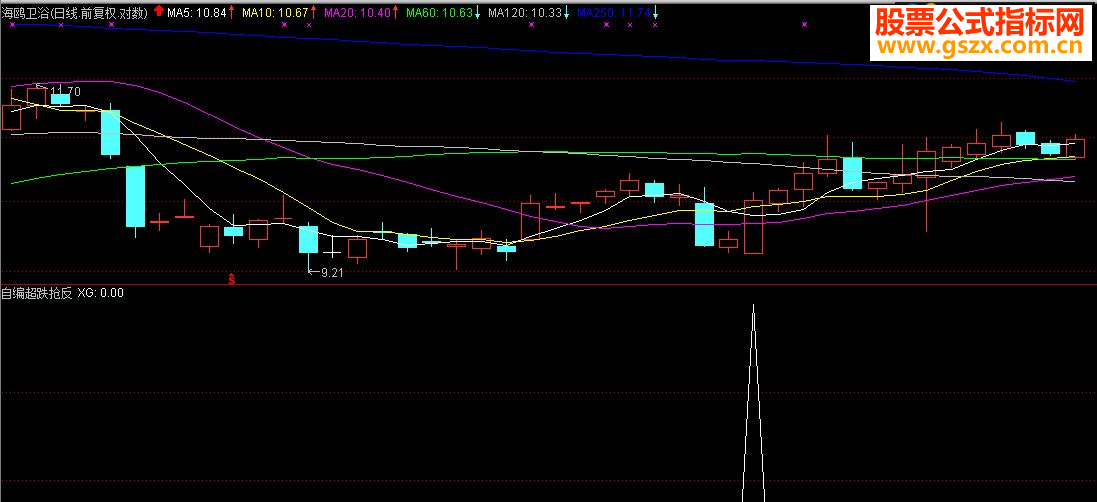
Task: Click the red up arrow after MA20 value
Action: pyautogui.click(x=396, y=11)
